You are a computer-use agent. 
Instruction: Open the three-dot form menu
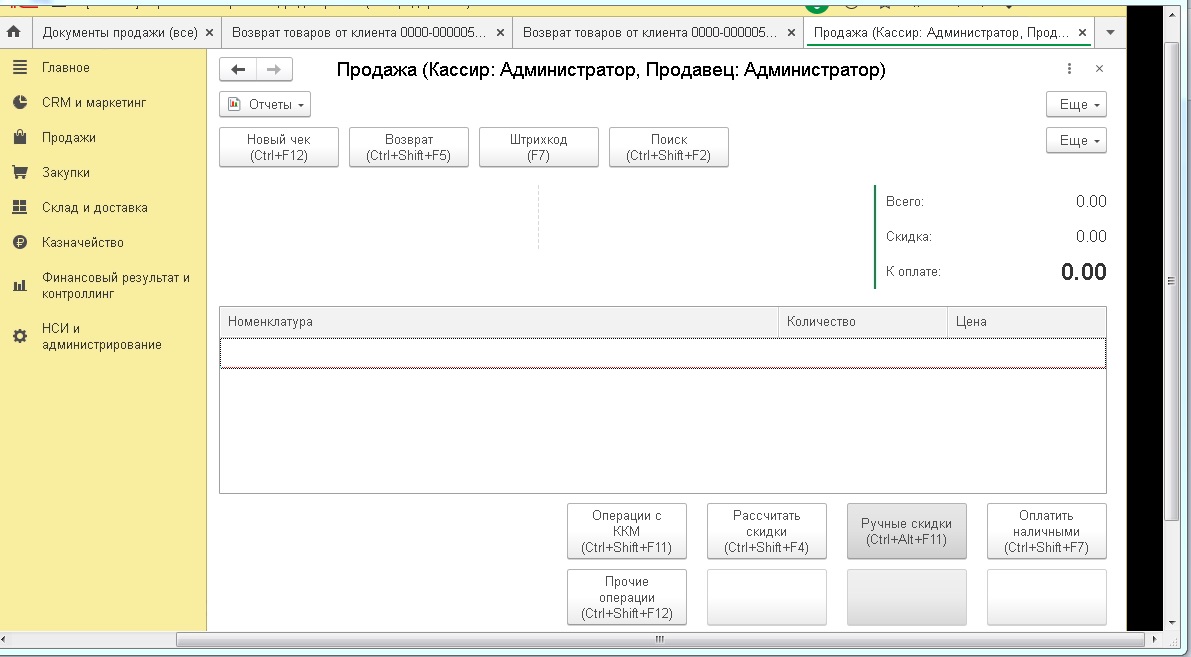1069,69
